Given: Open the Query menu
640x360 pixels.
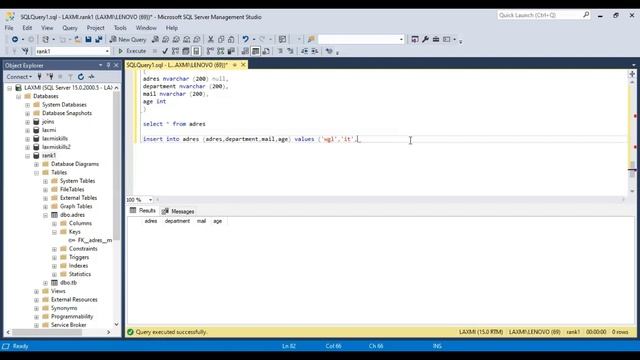Looking at the screenshot, I should point(70,28).
